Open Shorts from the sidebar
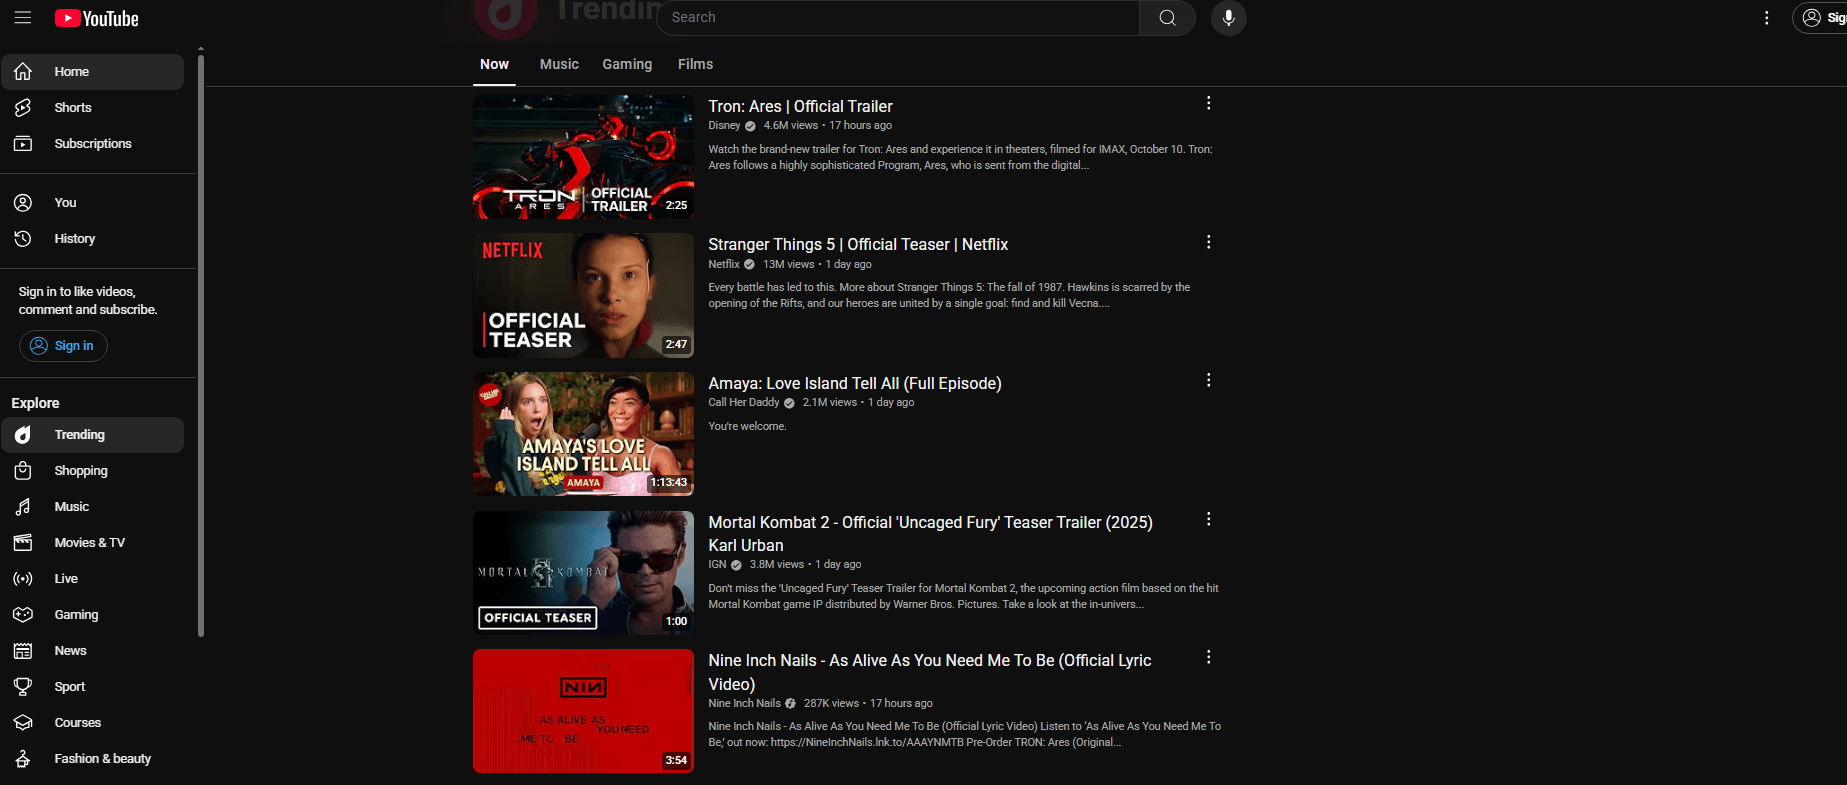Image resolution: width=1847 pixels, height=785 pixels. pyautogui.click(x=93, y=108)
